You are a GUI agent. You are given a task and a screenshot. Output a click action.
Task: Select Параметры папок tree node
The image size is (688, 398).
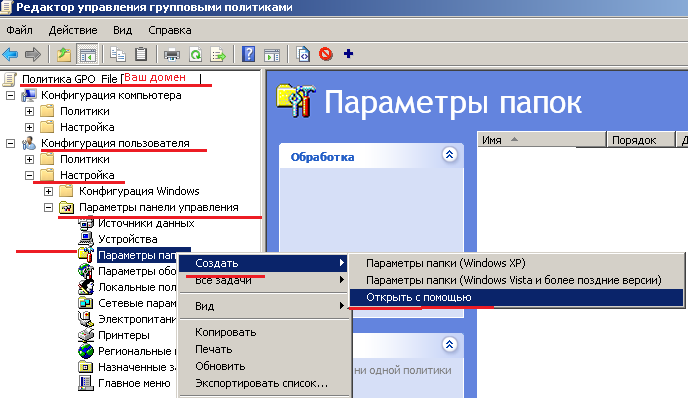137,255
